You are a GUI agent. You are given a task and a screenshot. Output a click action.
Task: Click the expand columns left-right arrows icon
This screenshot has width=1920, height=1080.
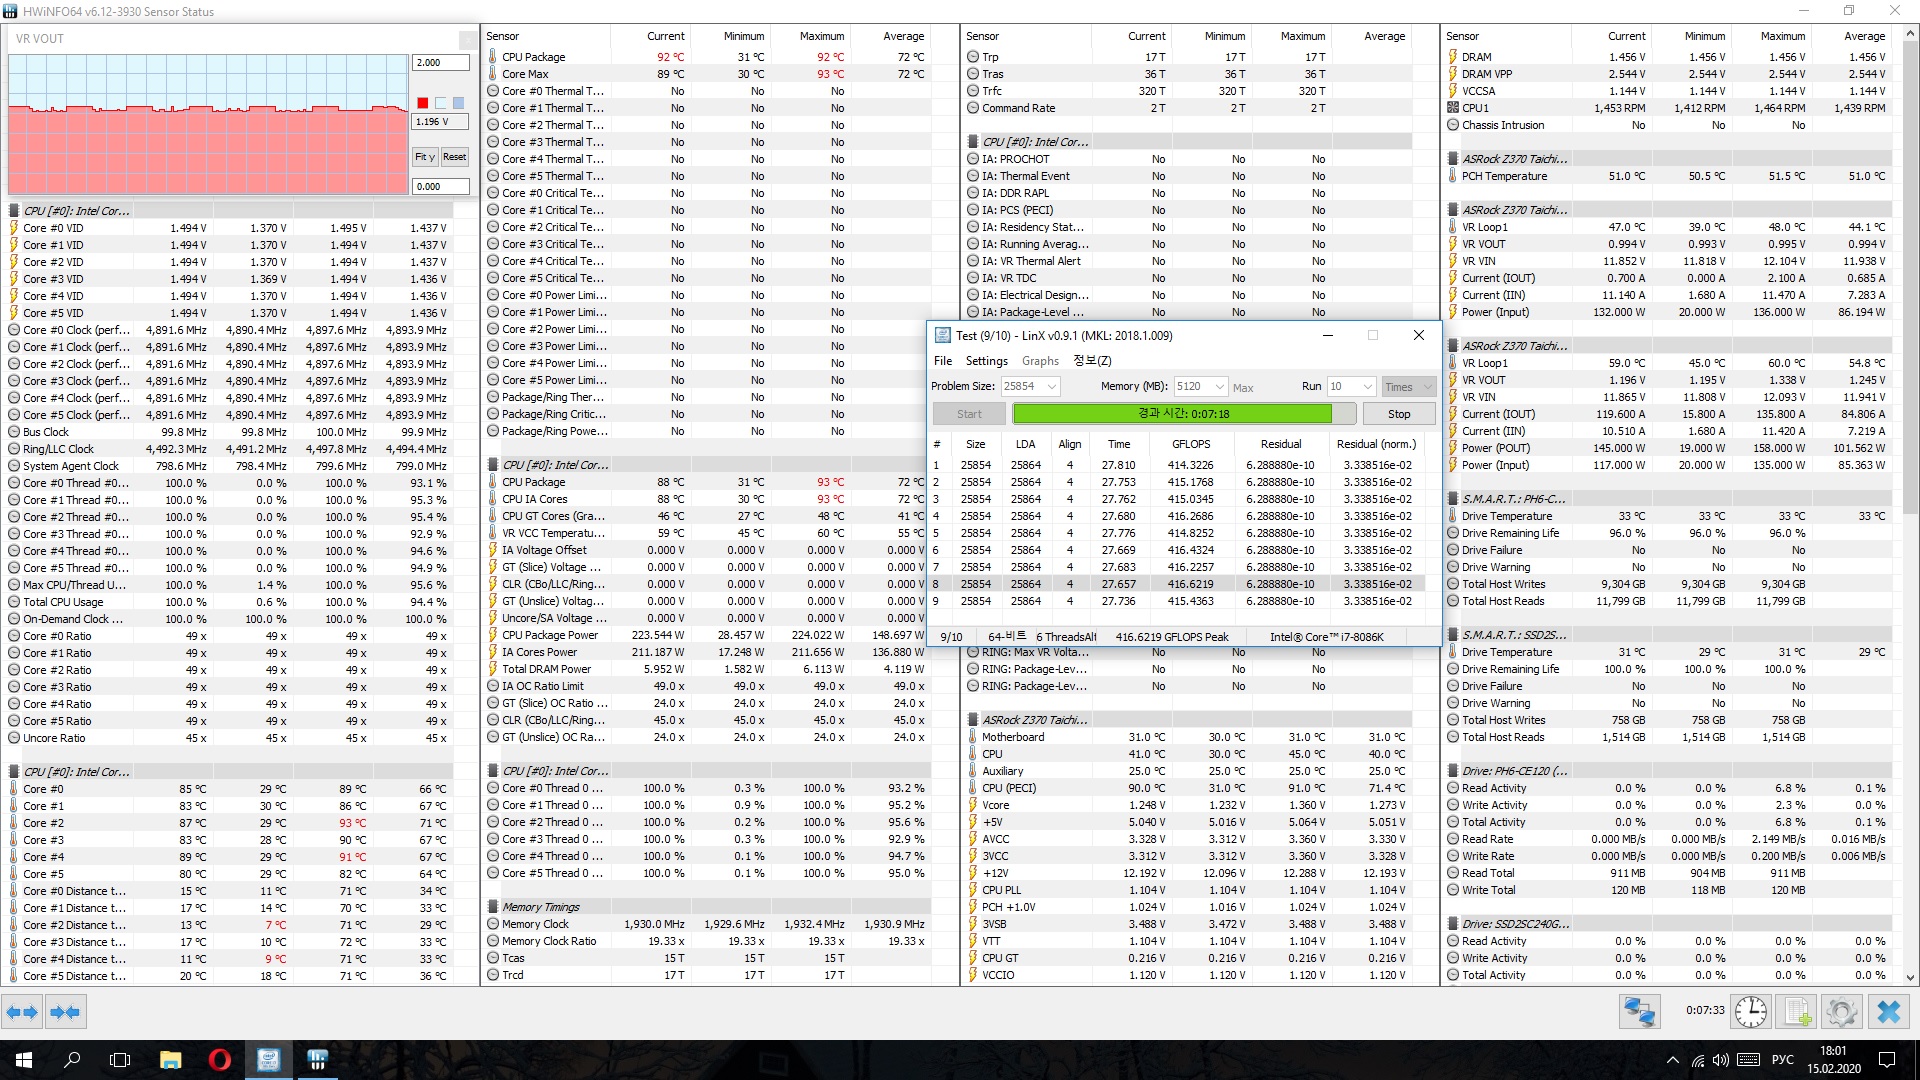tap(22, 1012)
